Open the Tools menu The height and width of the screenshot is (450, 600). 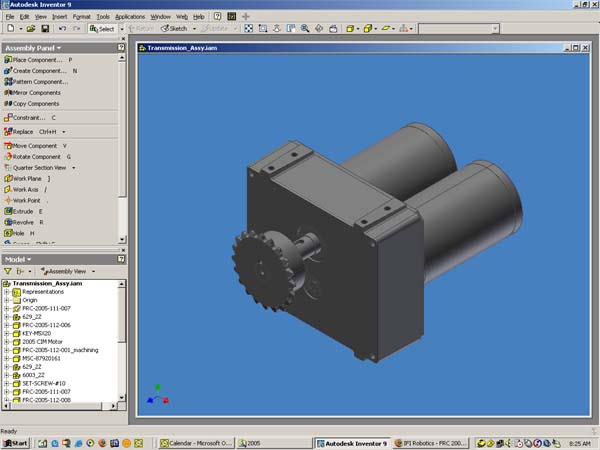pos(103,16)
